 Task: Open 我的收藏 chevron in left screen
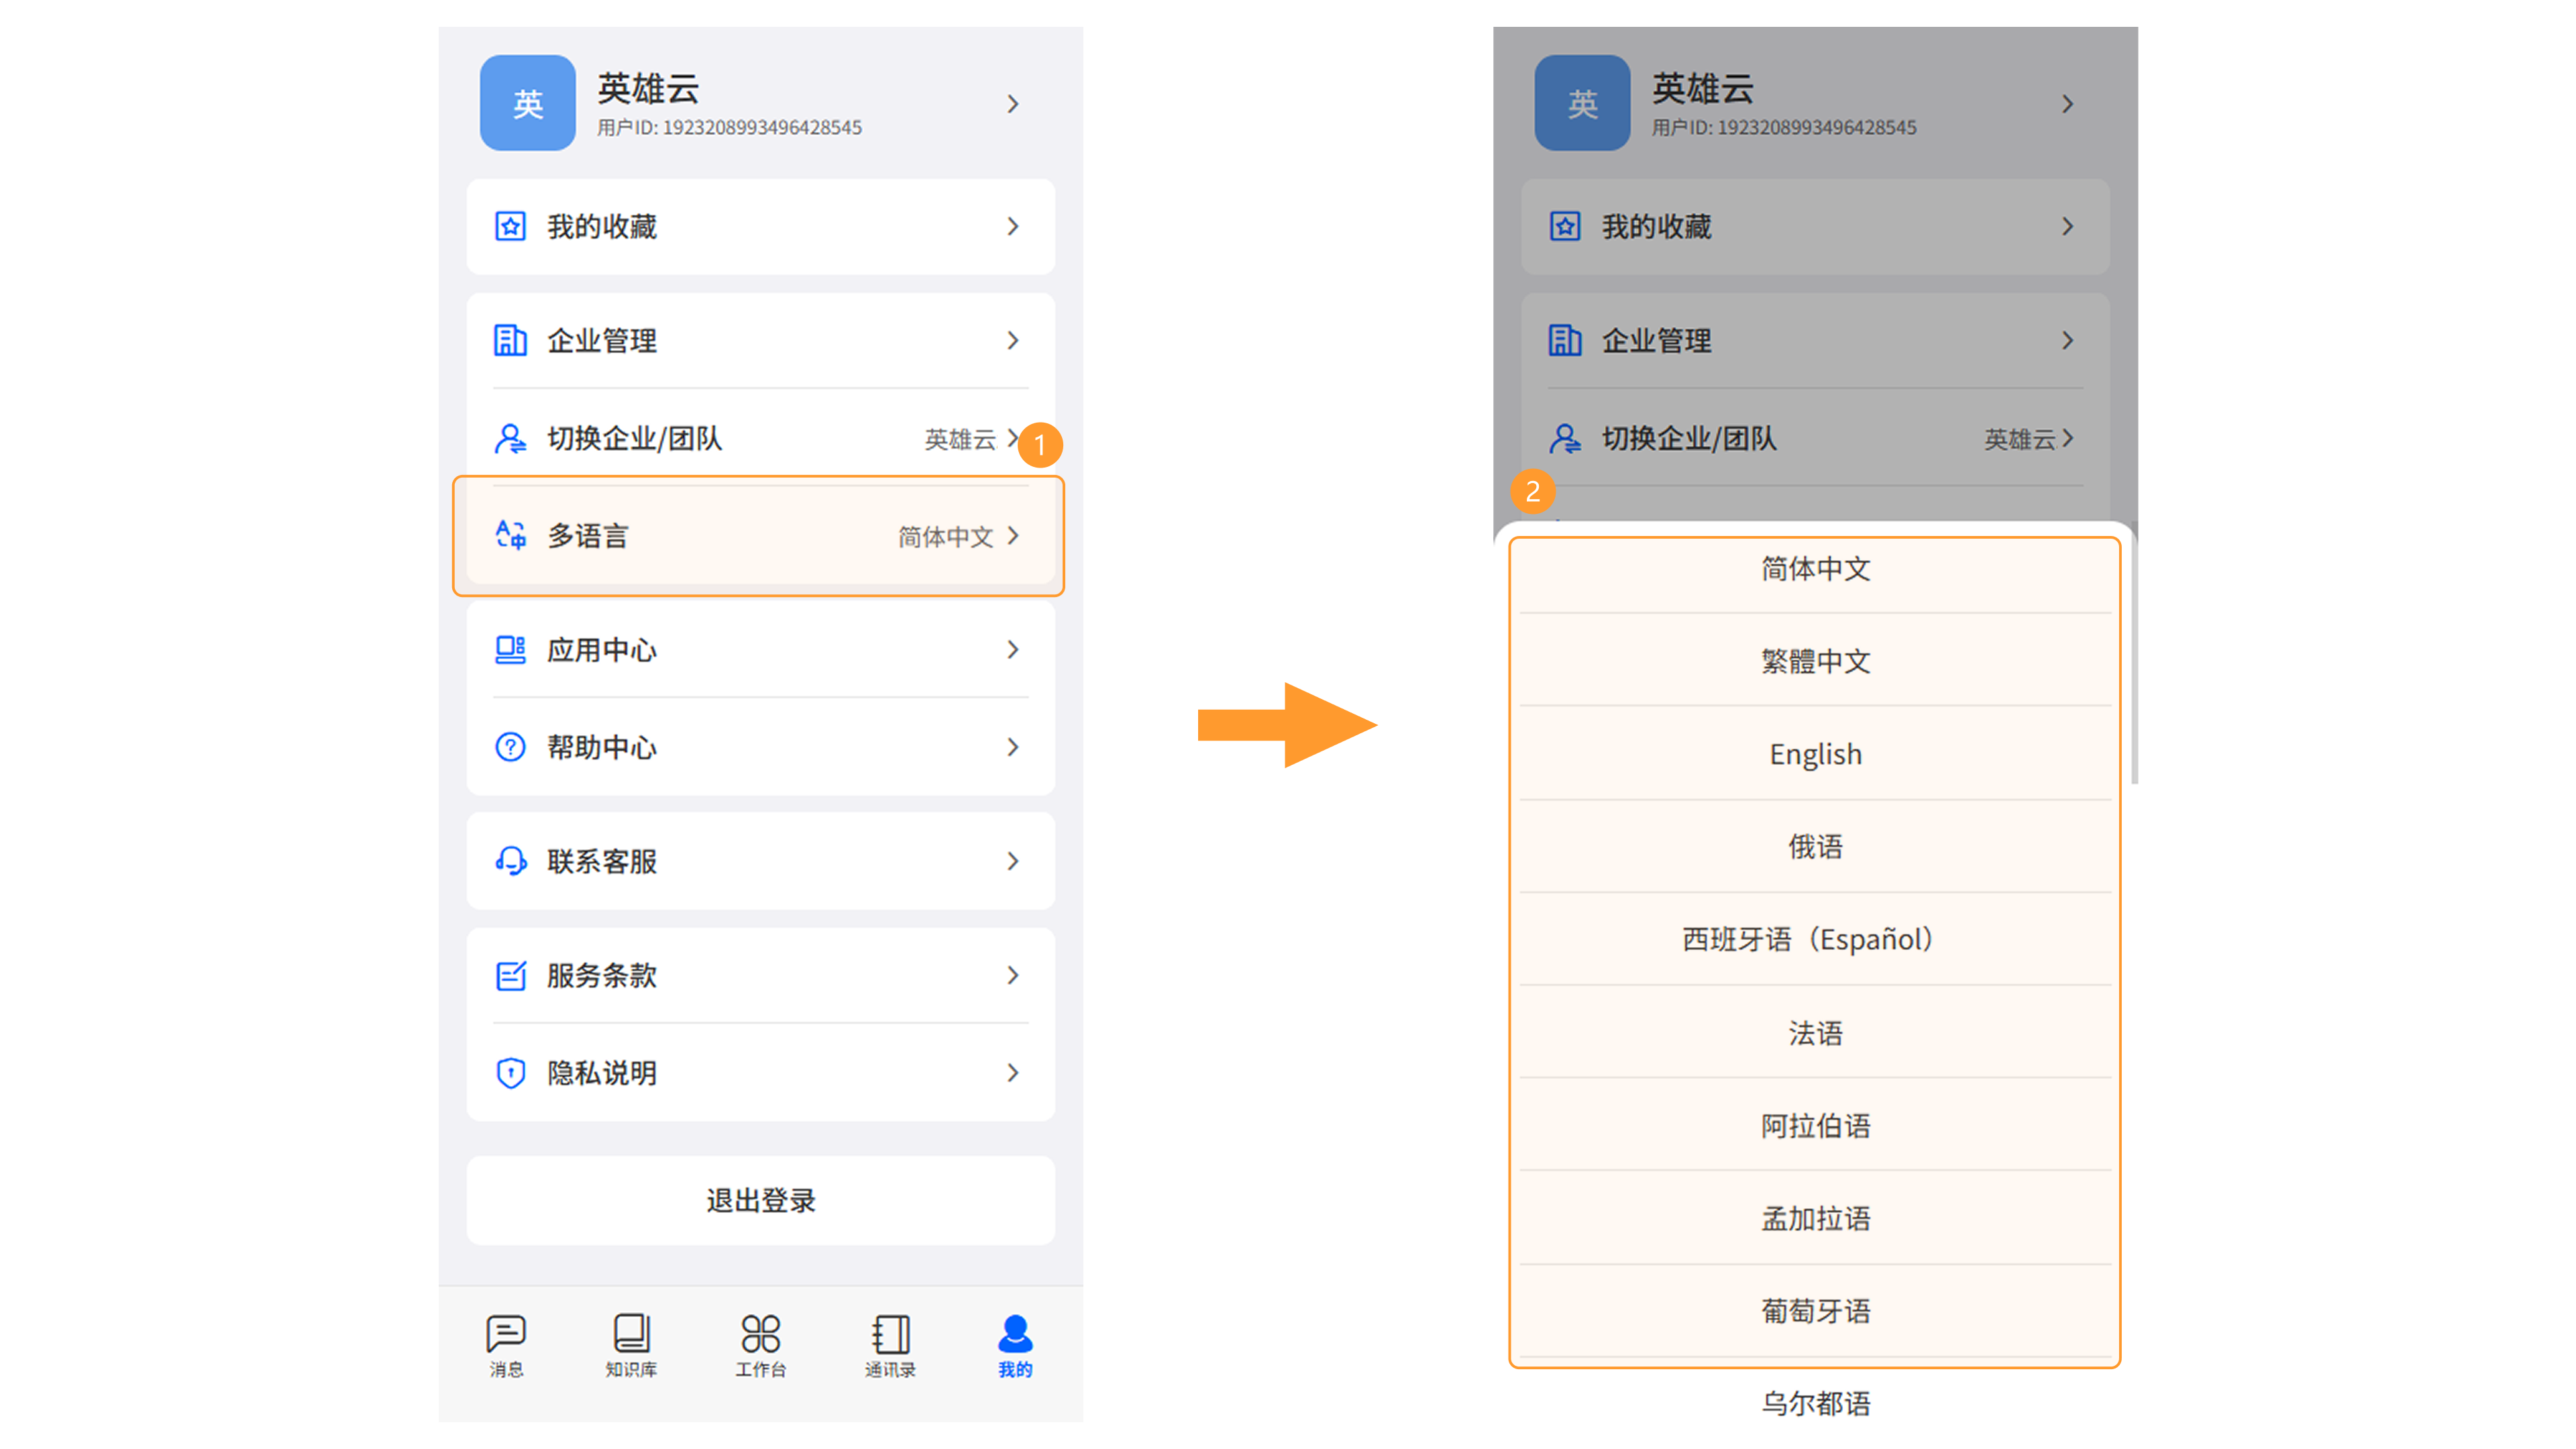click(1013, 227)
